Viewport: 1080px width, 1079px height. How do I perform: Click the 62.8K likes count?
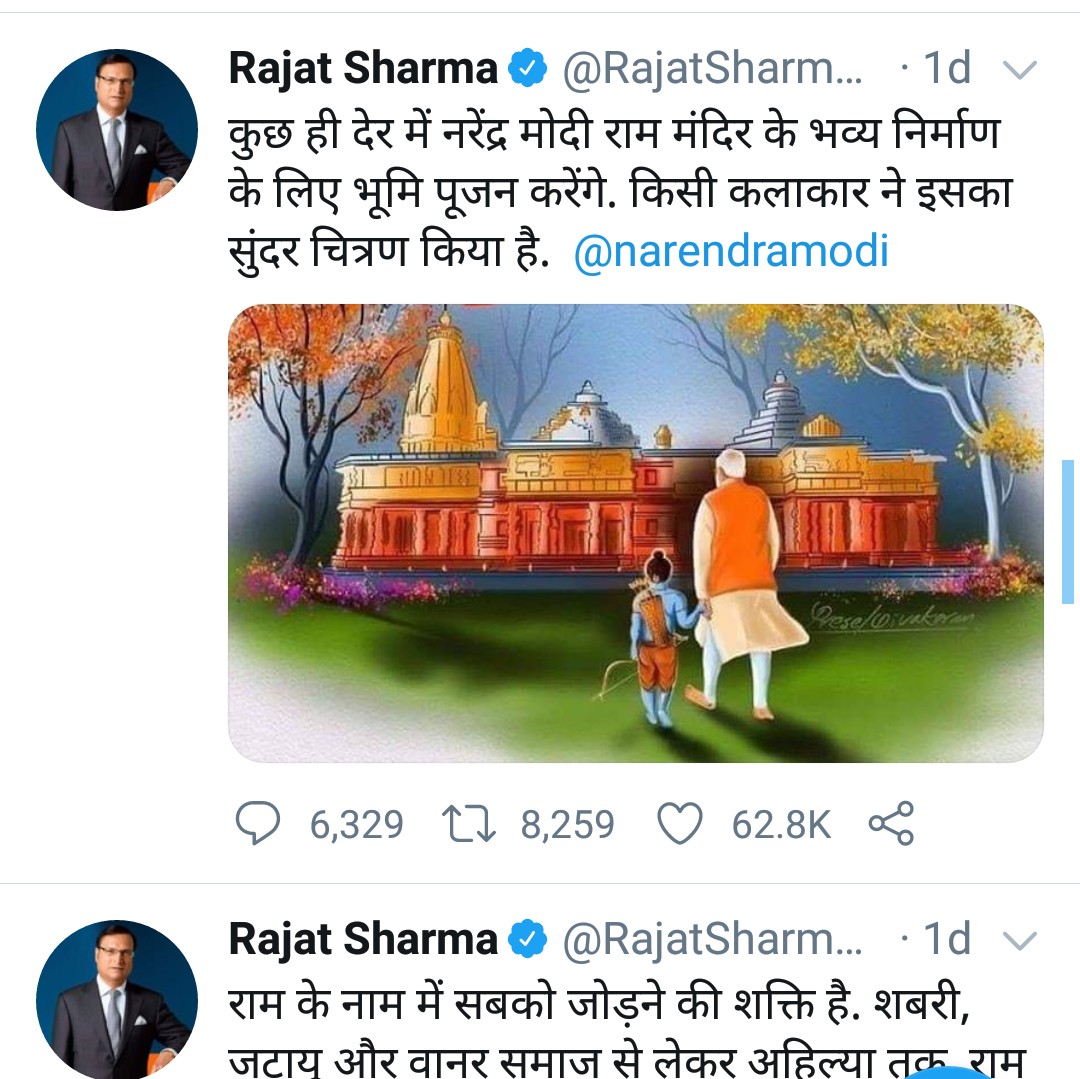coord(781,825)
